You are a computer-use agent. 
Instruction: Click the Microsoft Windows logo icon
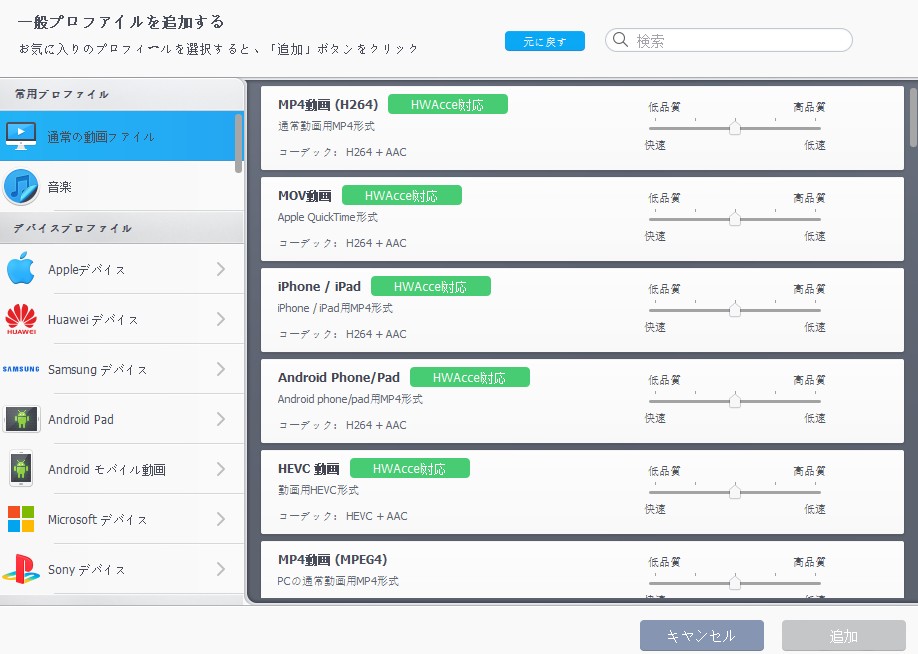click(x=21, y=519)
